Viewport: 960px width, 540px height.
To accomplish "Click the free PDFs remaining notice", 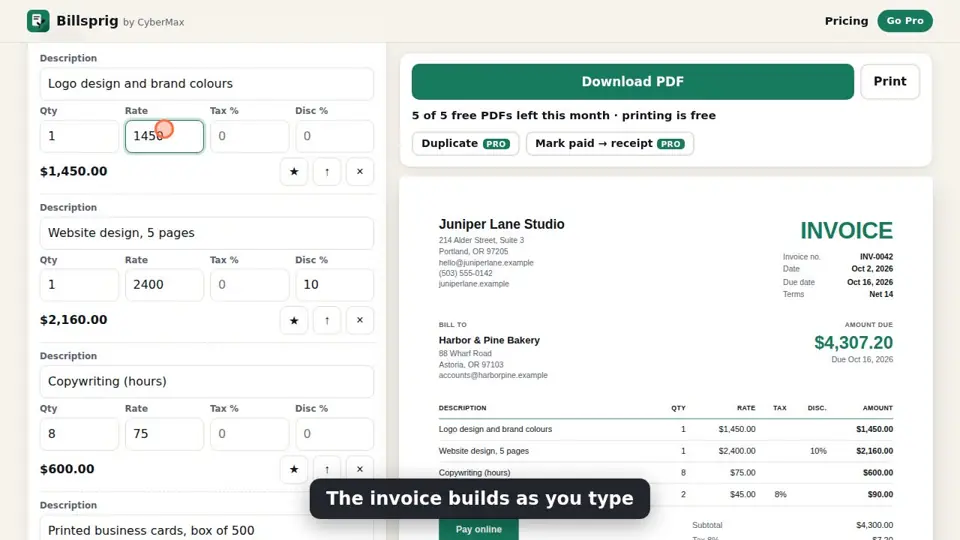I will pos(563,116).
